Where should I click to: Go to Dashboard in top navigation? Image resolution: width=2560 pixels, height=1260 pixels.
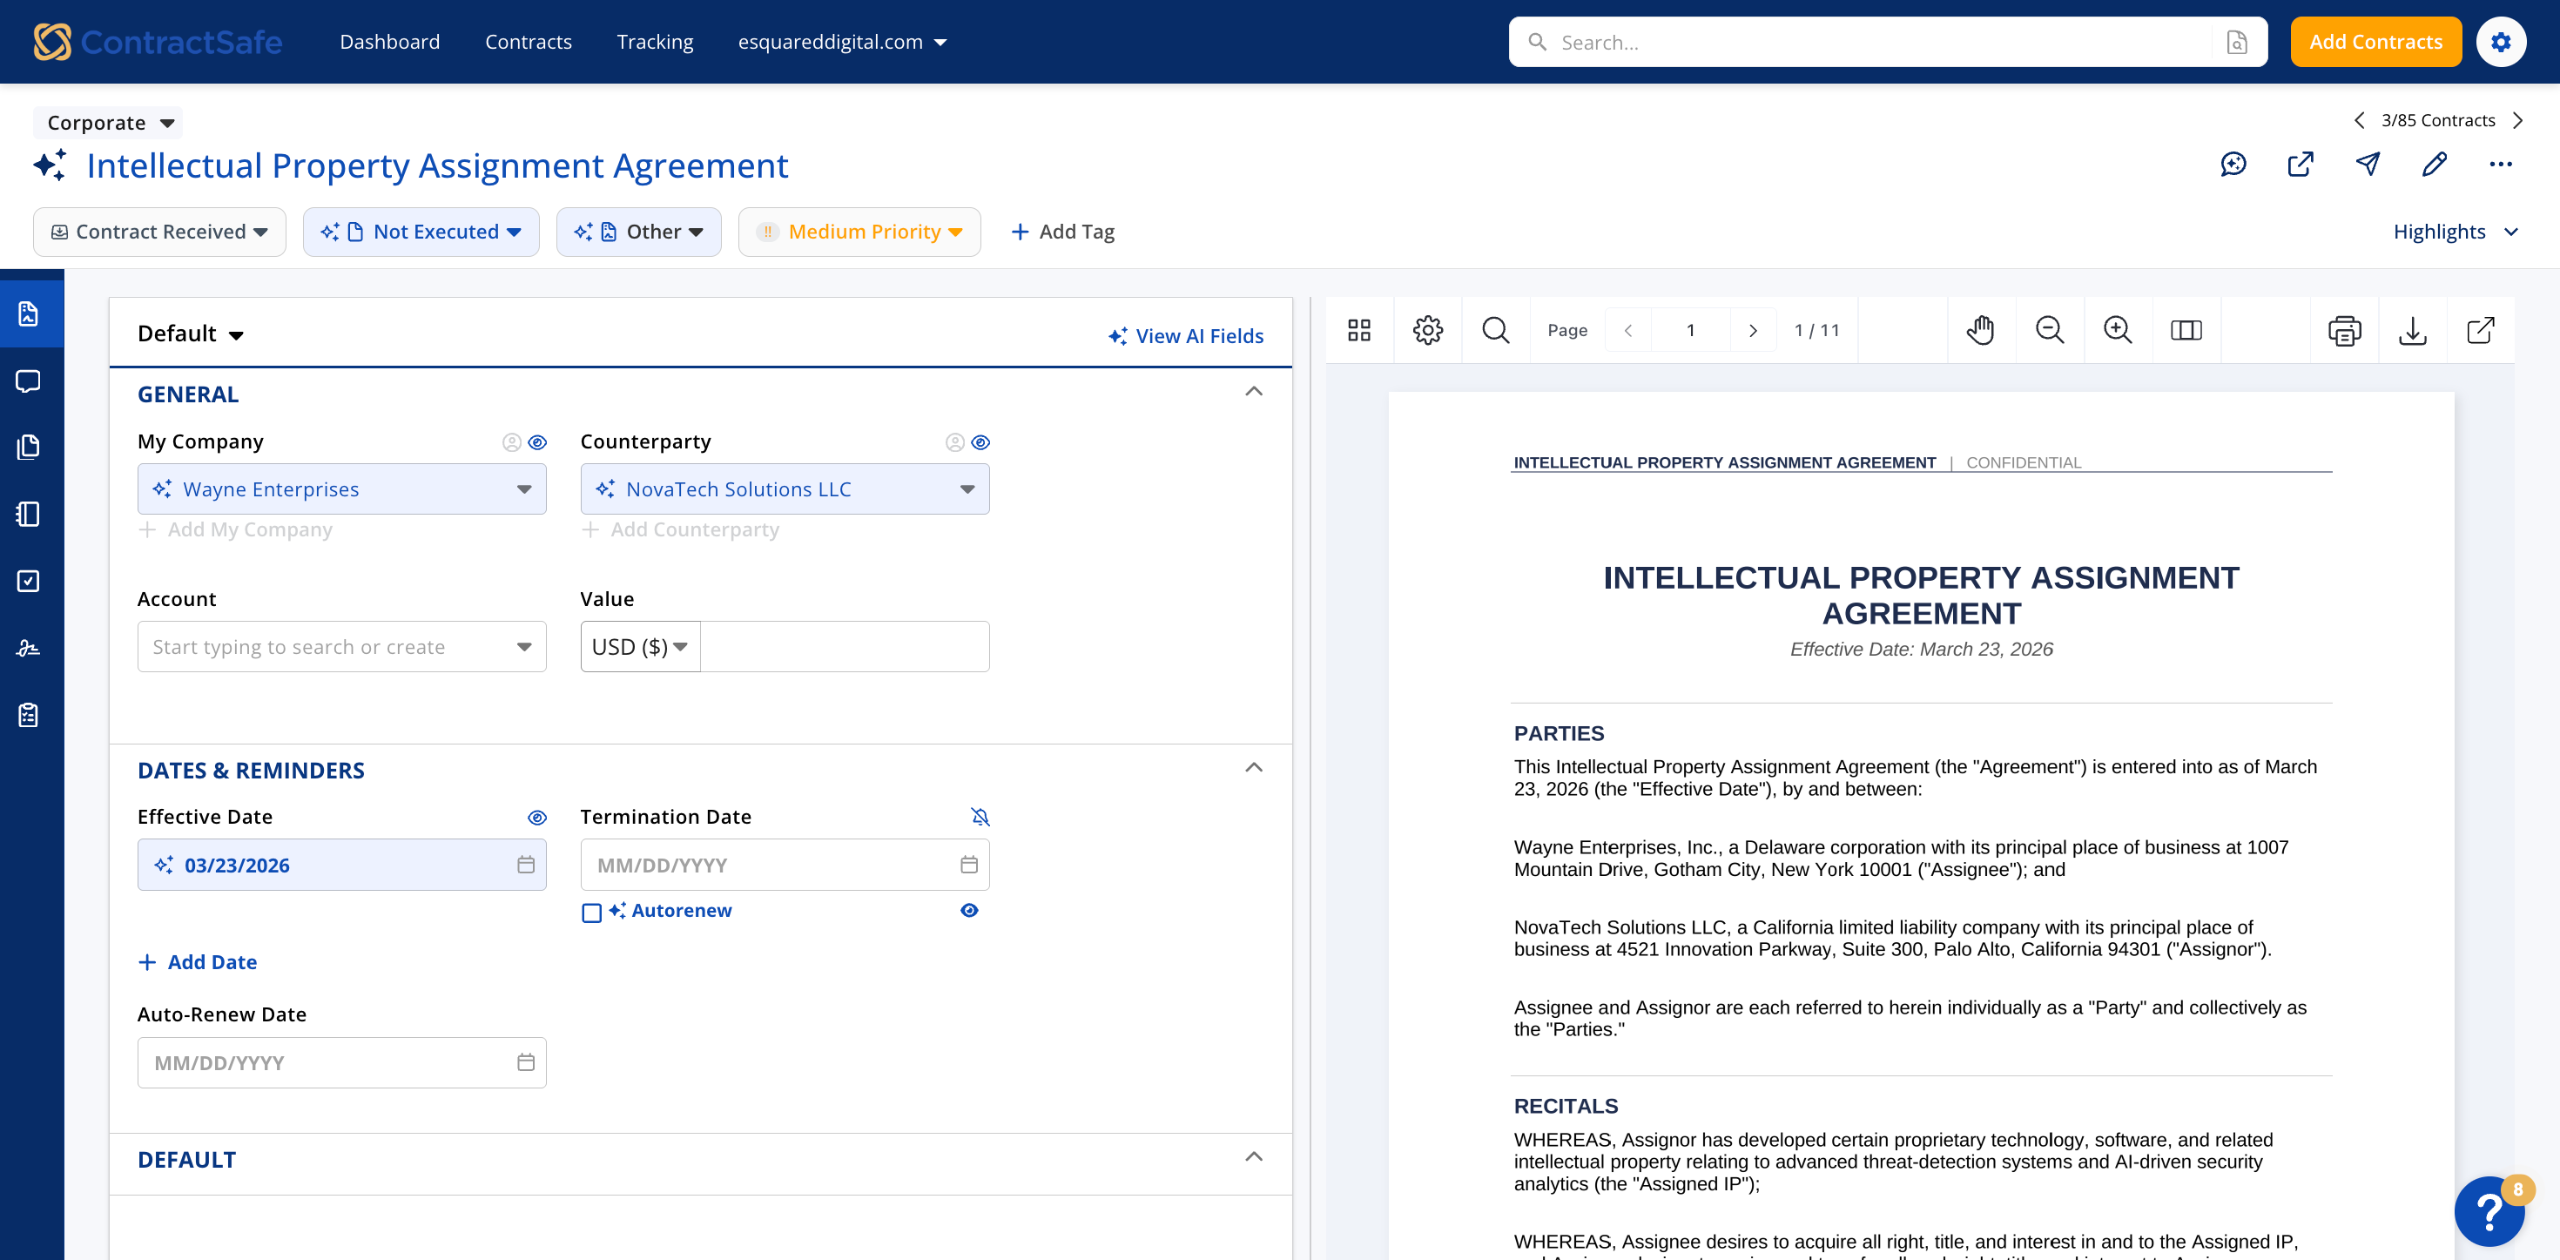(389, 42)
